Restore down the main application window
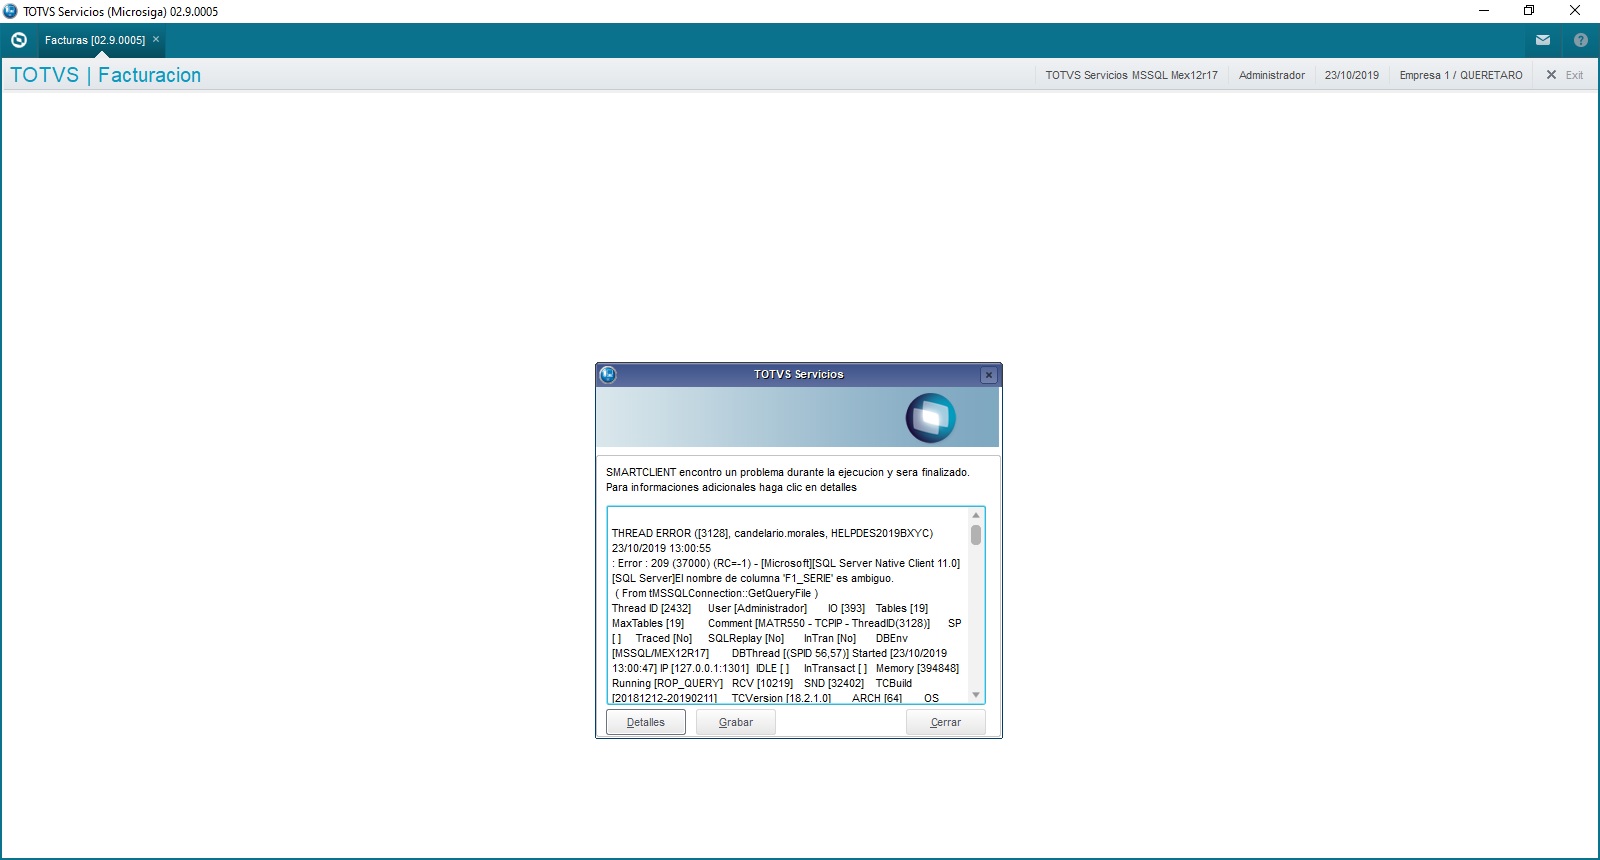 [1529, 11]
